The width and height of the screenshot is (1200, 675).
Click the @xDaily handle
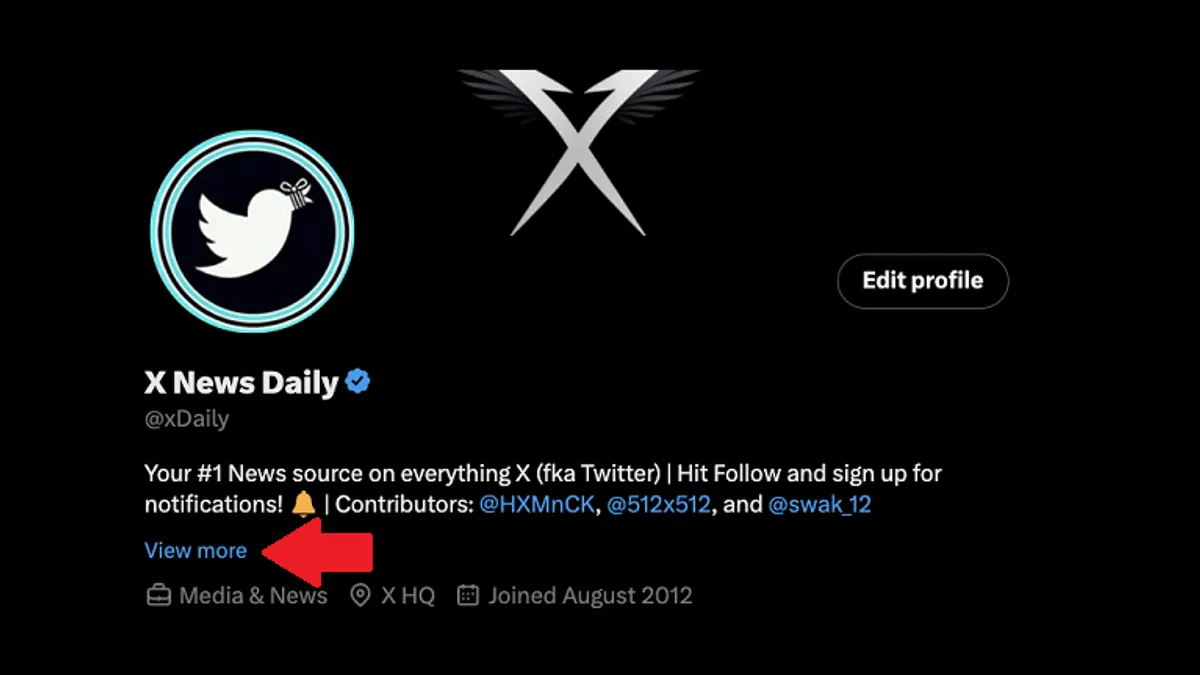tap(187, 419)
